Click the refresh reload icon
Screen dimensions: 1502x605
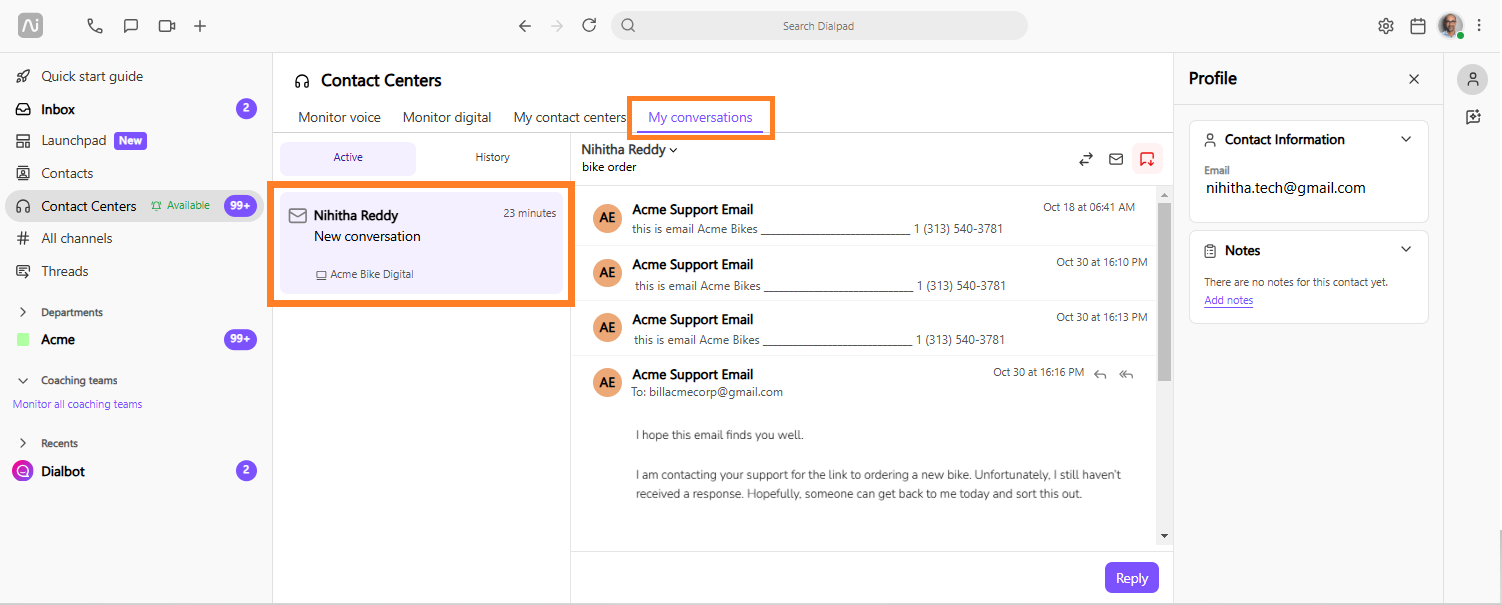coord(589,26)
